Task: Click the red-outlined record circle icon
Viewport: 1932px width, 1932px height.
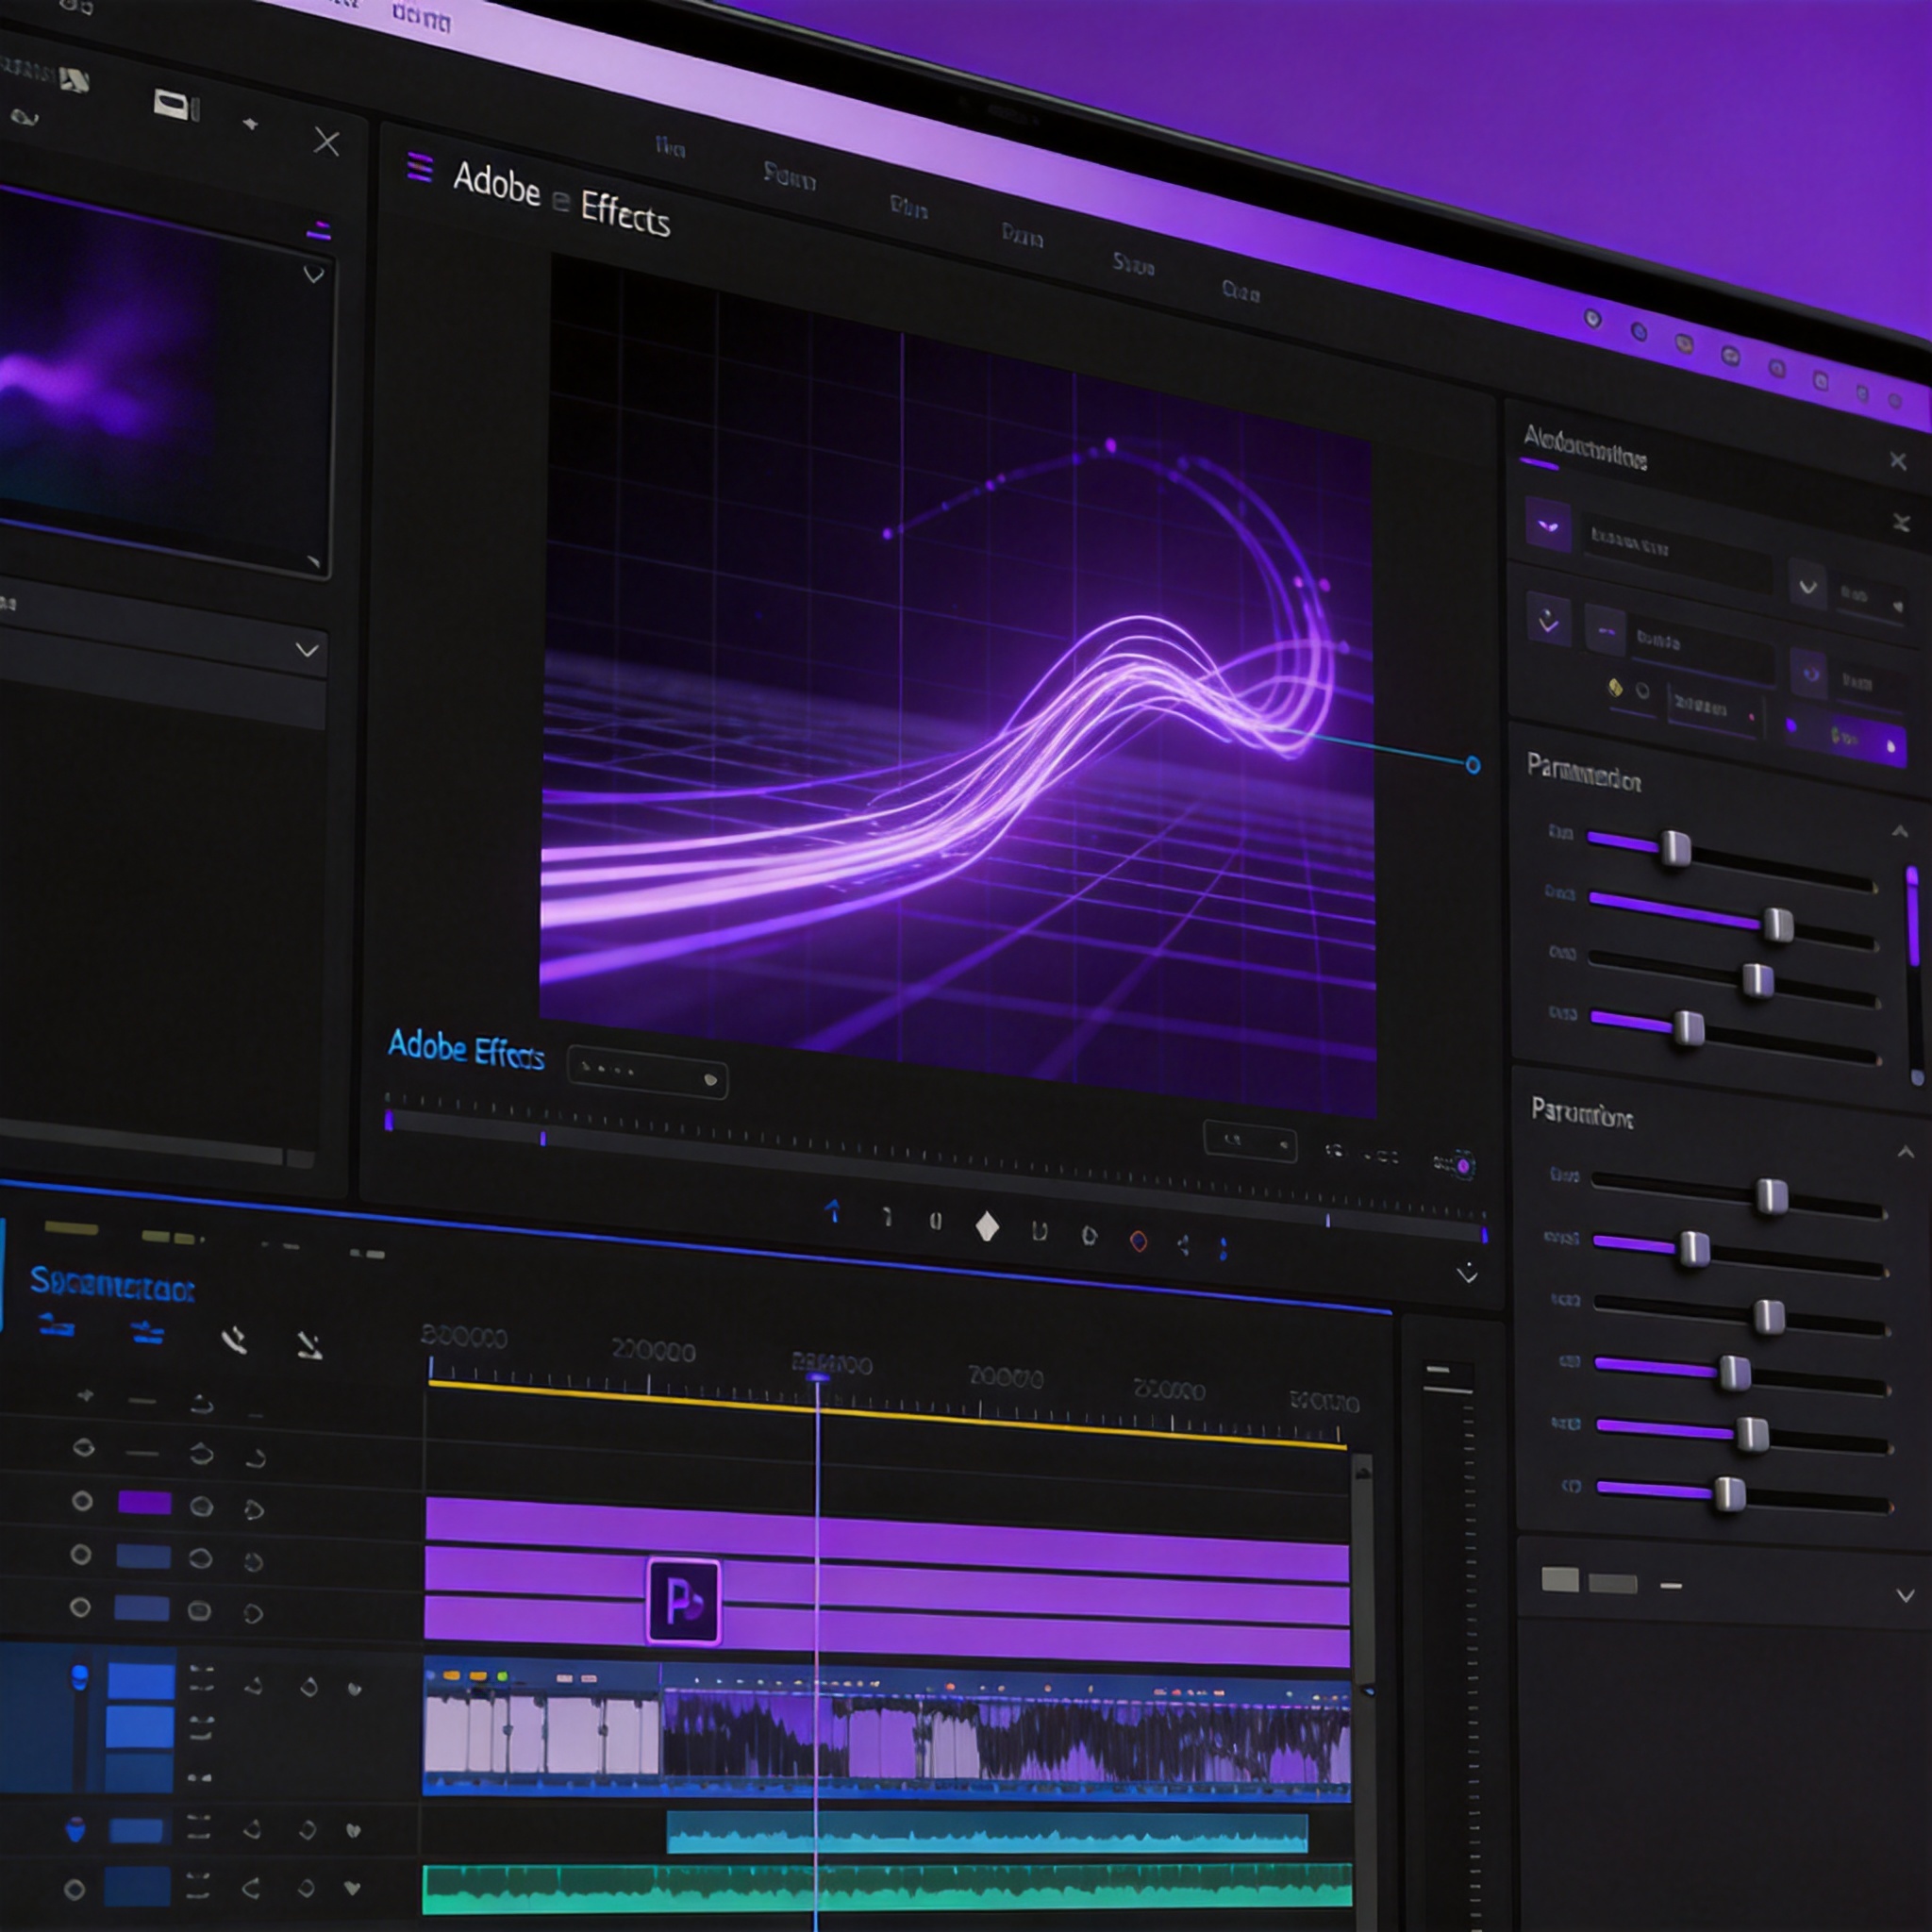Action: point(1138,1241)
